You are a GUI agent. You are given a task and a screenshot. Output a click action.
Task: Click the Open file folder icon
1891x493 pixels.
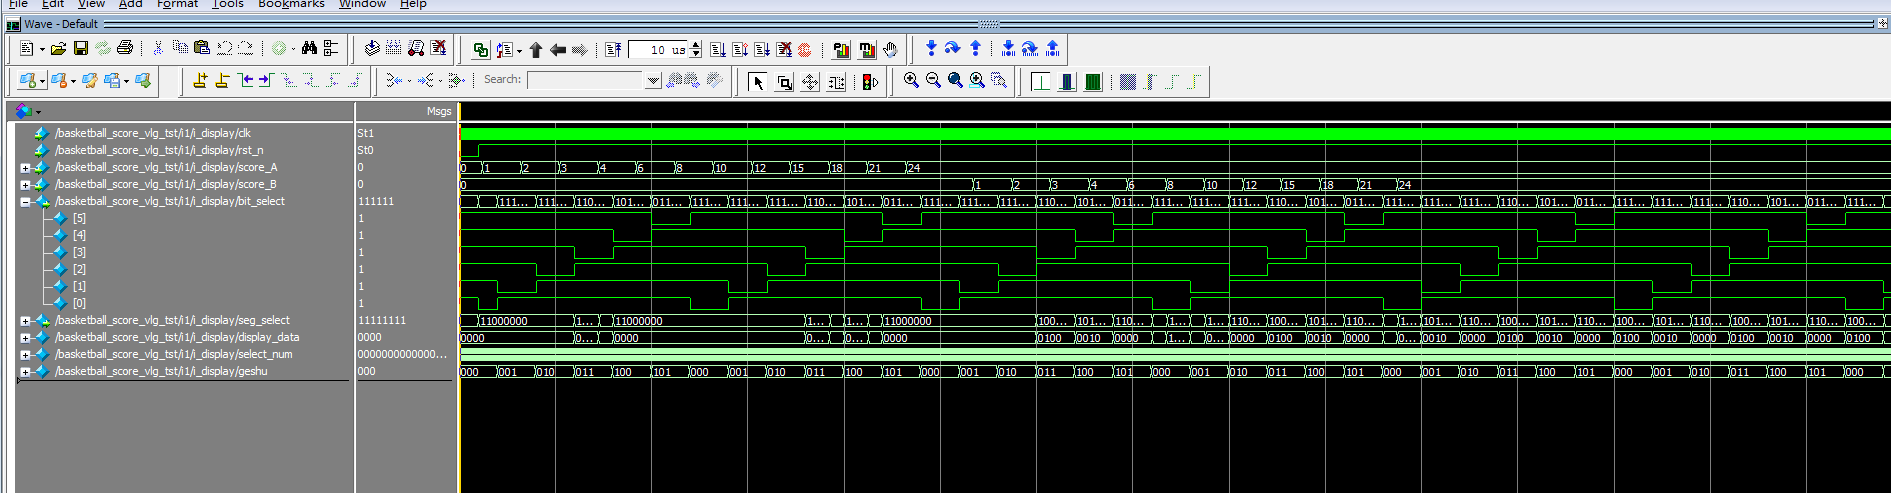pos(58,48)
